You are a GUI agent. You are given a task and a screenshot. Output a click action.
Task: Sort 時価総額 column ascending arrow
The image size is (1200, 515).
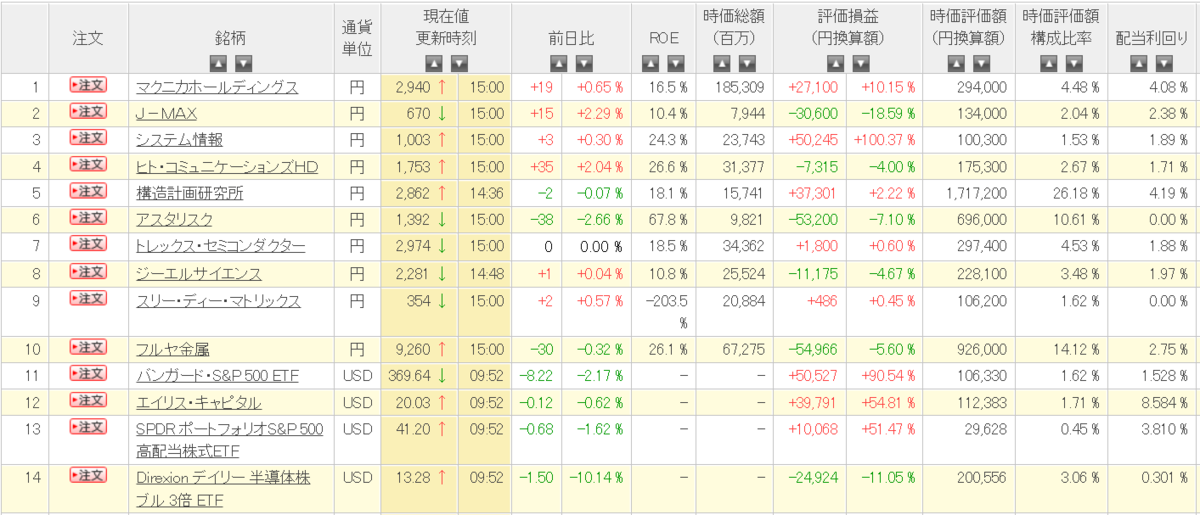click(721, 64)
